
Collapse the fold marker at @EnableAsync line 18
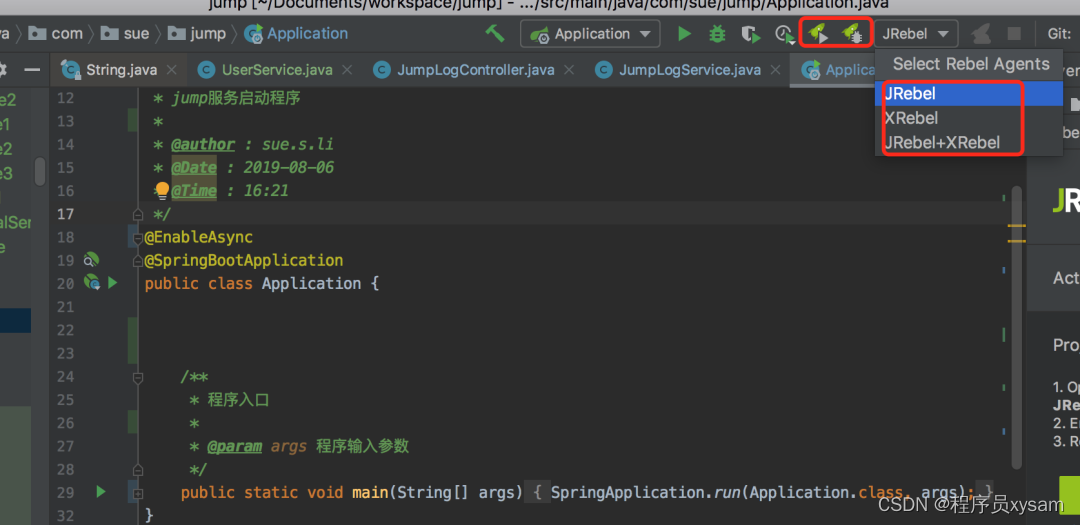click(138, 238)
